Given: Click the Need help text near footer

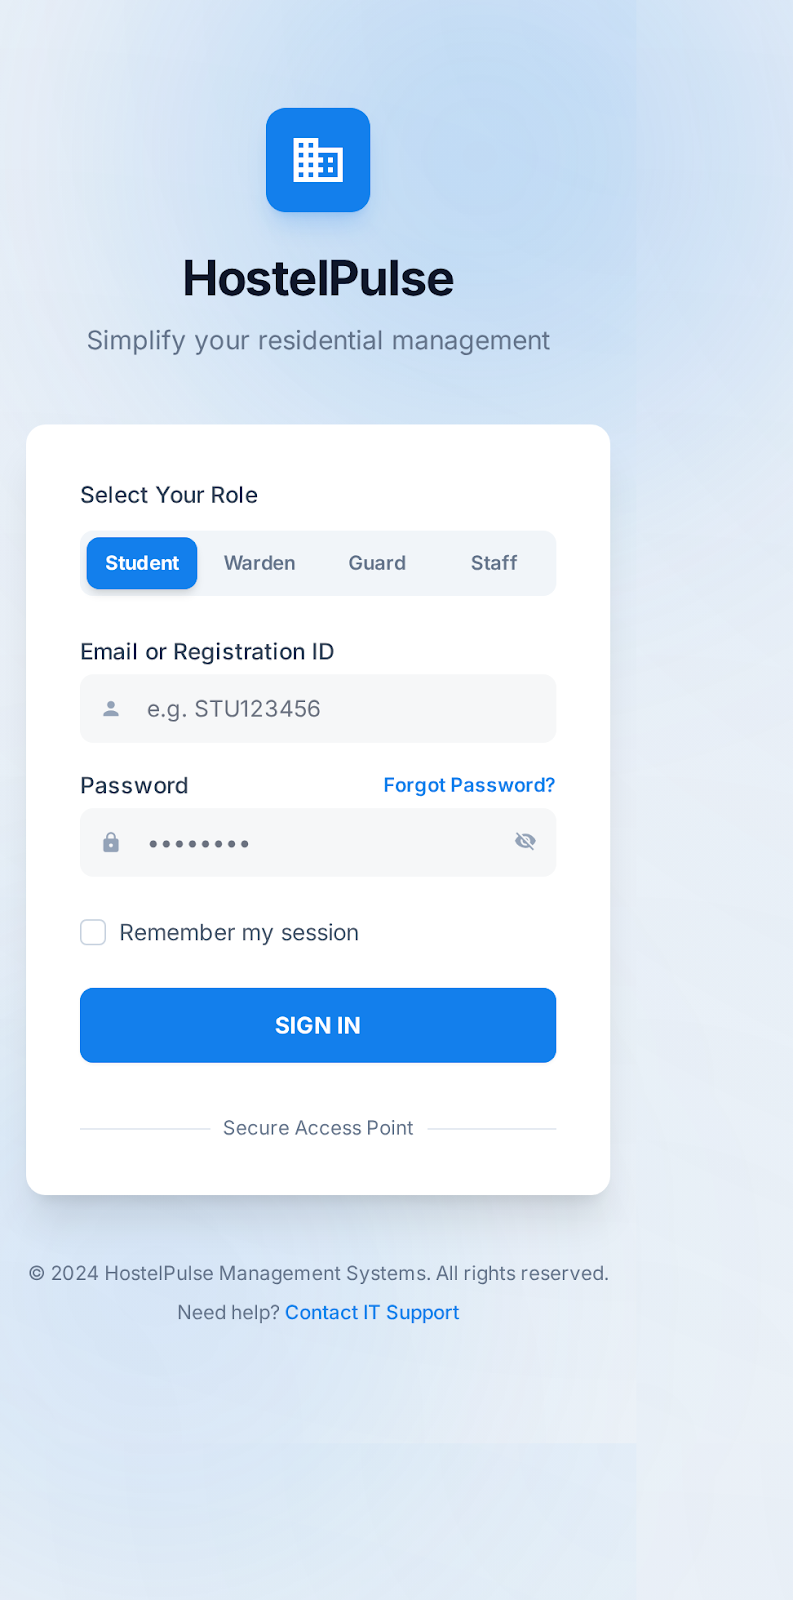Looking at the screenshot, I should [228, 1312].
